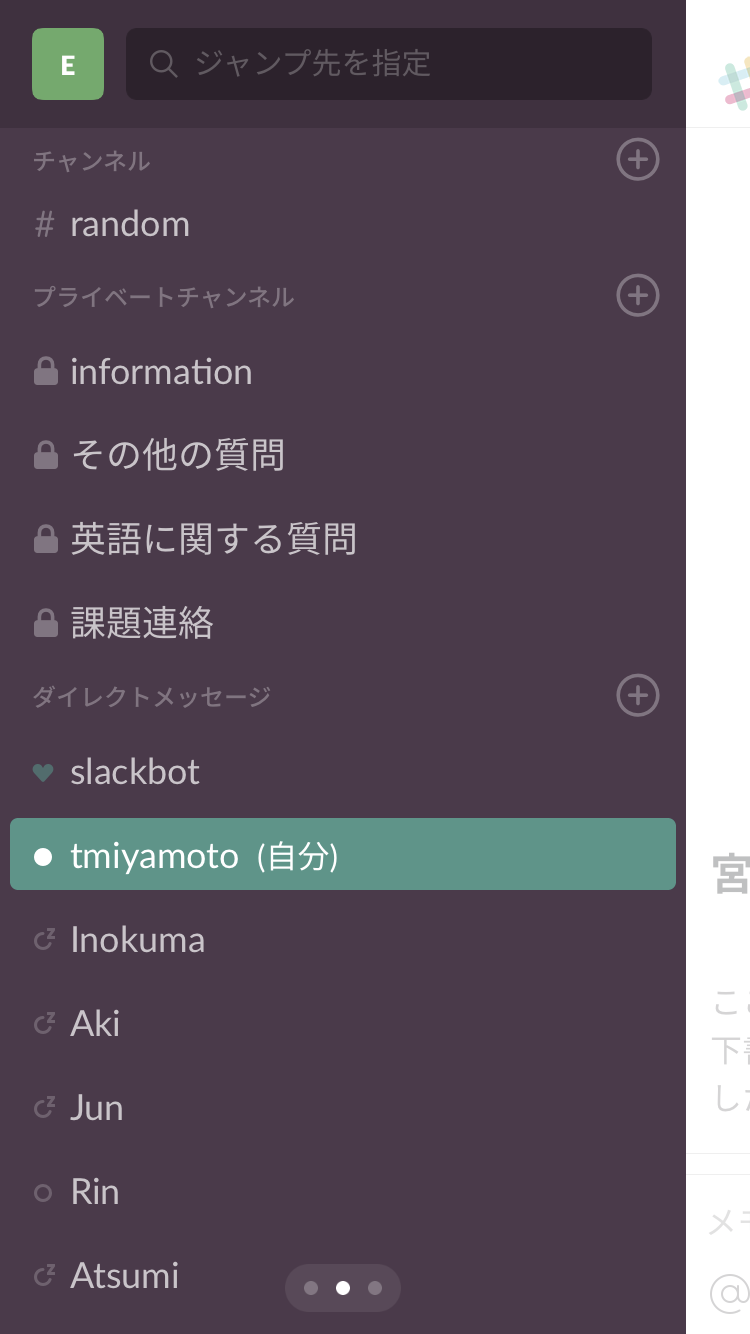Open the direct message with Rin

click(x=343, y=1192)
